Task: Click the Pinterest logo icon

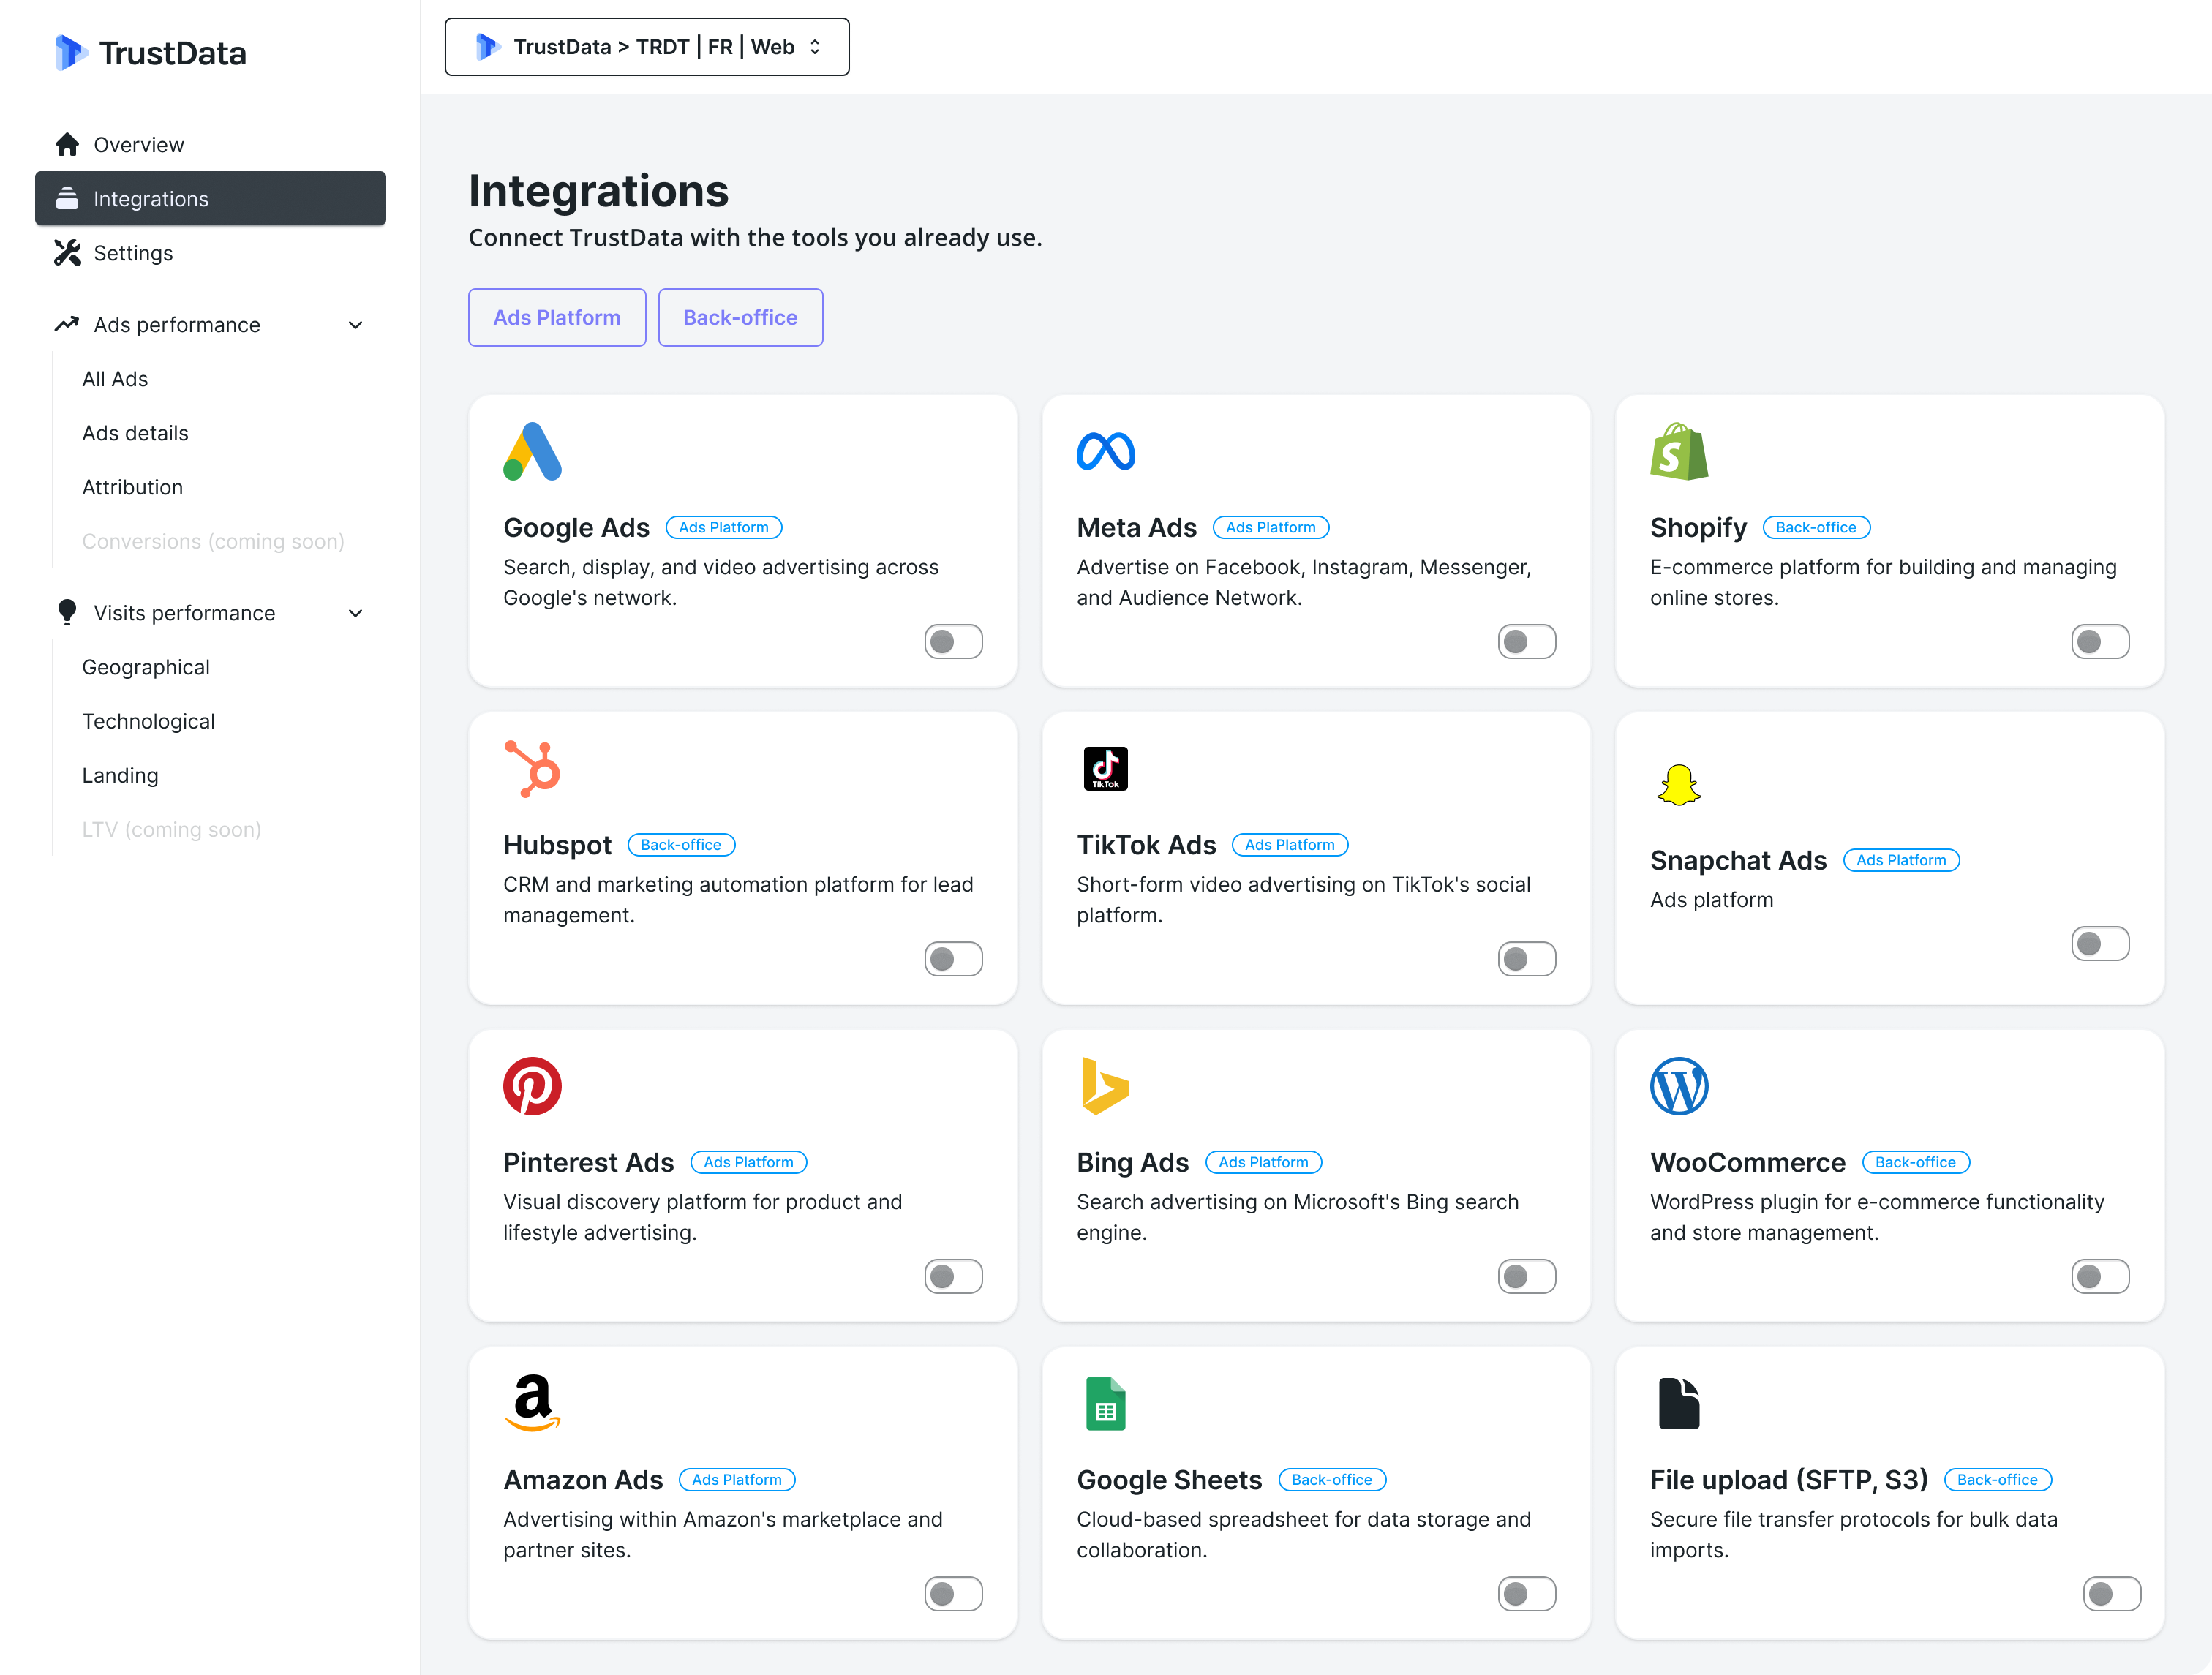Action: (x=532, y=1086)
